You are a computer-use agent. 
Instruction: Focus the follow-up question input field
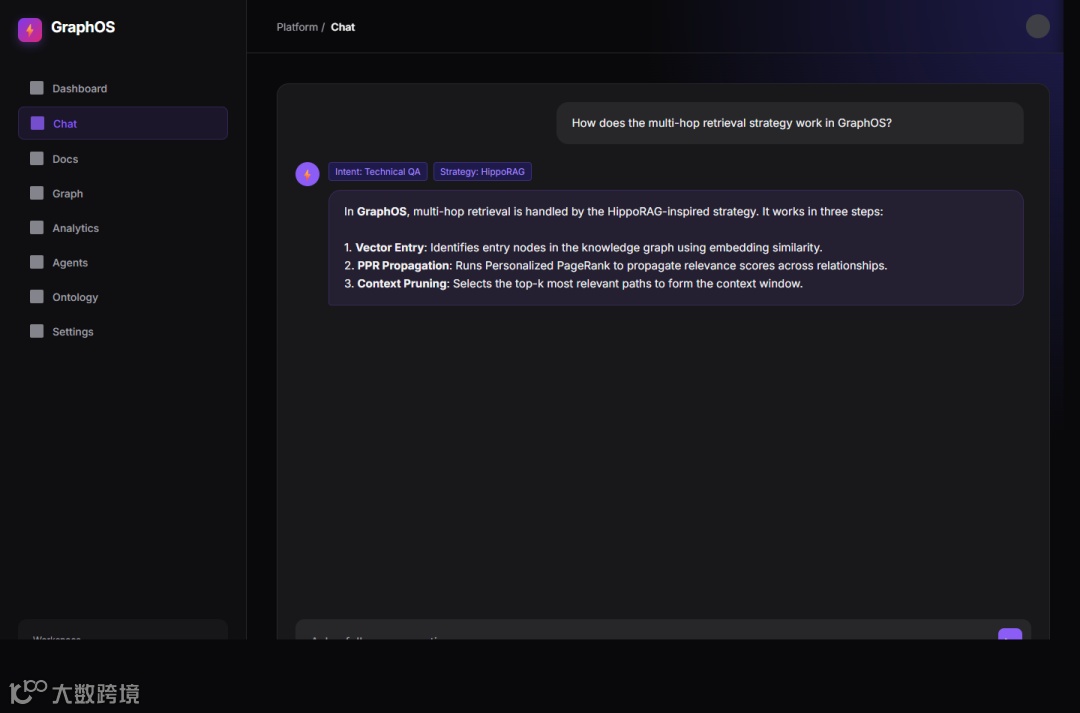pos(645,630)
